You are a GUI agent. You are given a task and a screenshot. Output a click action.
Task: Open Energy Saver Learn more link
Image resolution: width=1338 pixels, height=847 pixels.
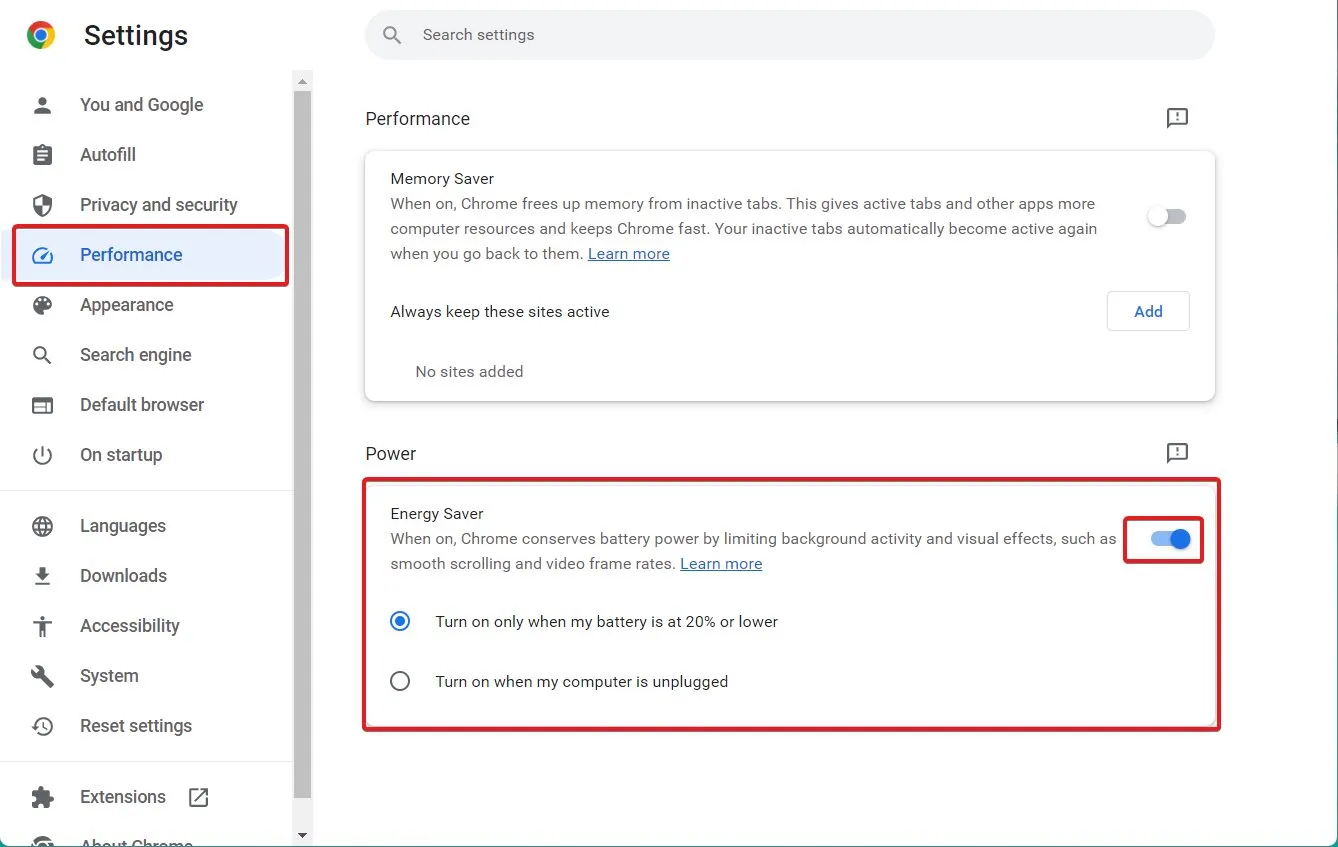click(x=721, y=564)
